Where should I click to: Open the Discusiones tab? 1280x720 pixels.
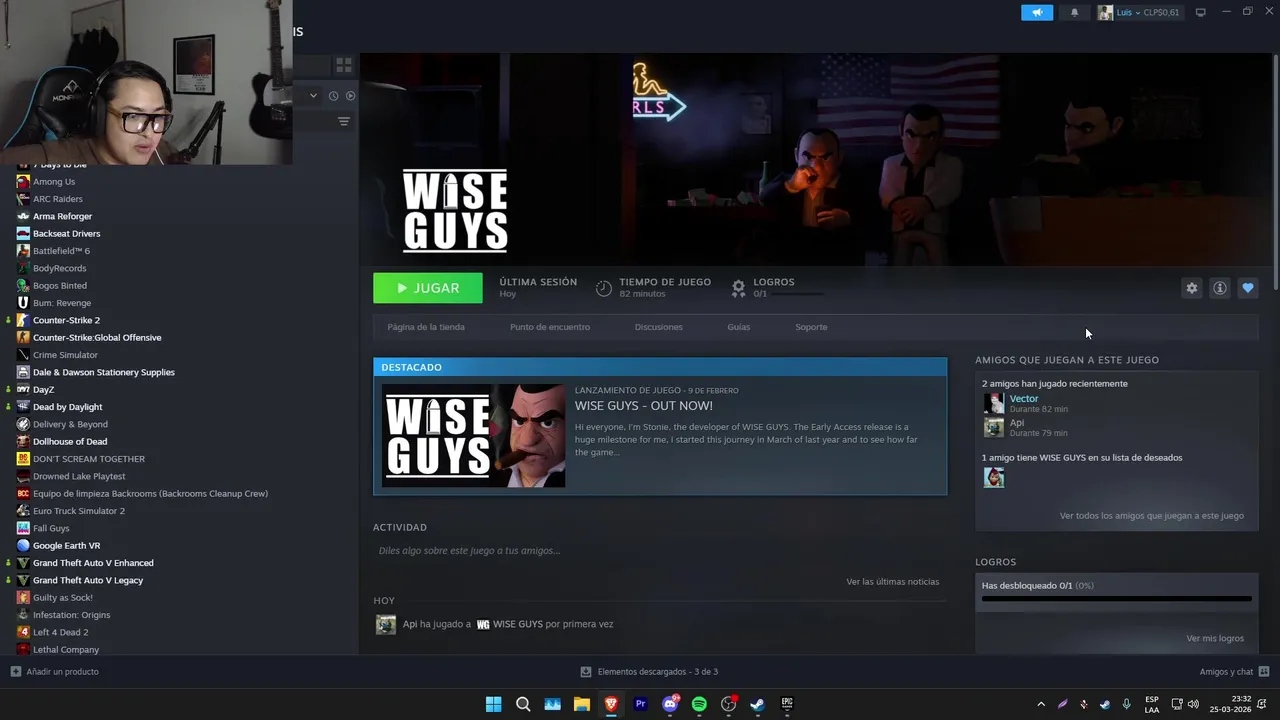click(x=659, y=327)
